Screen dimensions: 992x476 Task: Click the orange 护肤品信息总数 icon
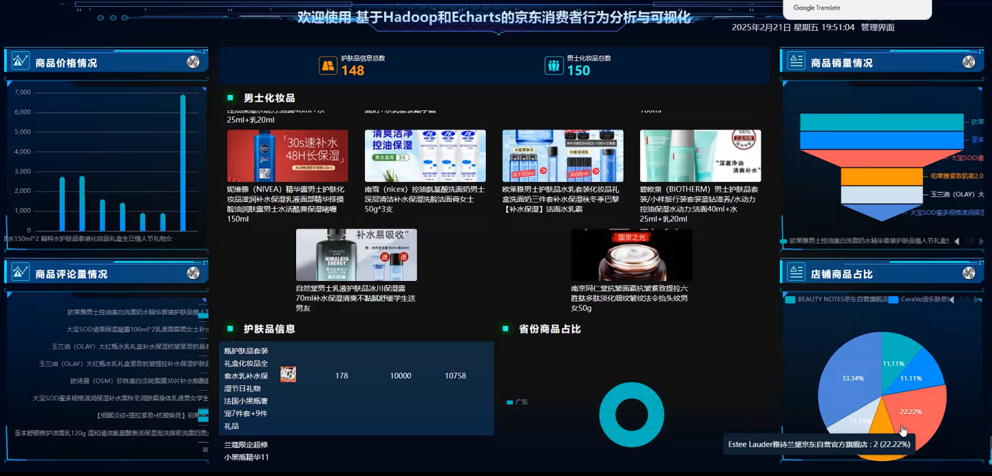[328, 65]
